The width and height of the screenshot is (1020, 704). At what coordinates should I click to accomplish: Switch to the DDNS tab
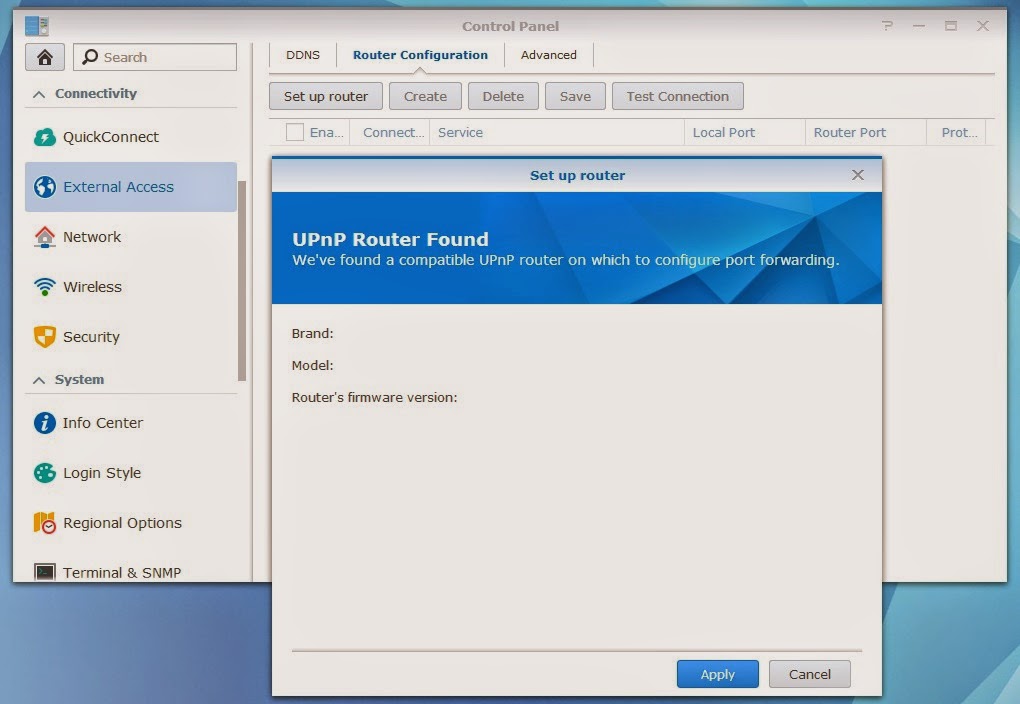(x=302, y=55)
